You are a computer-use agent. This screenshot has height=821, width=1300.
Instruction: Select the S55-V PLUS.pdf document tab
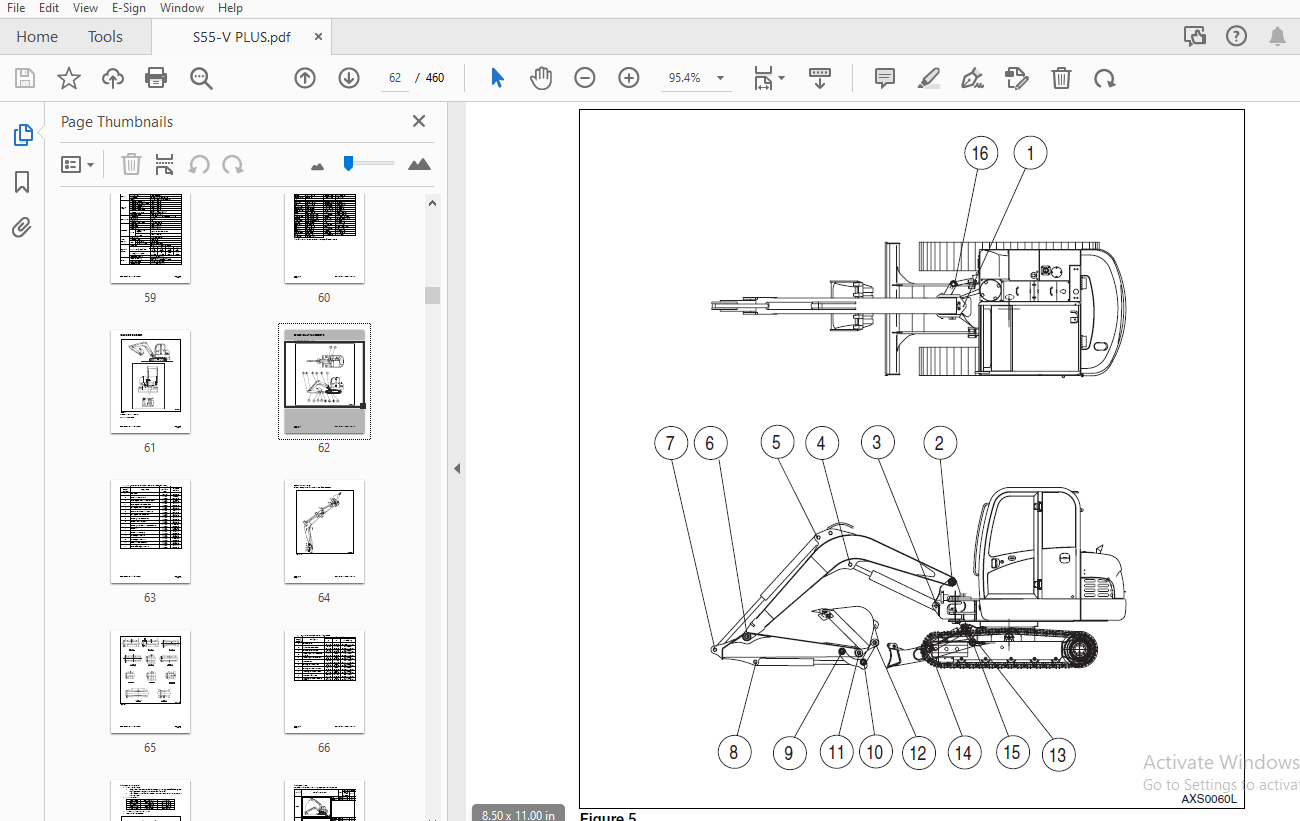(x=241, y=37)
